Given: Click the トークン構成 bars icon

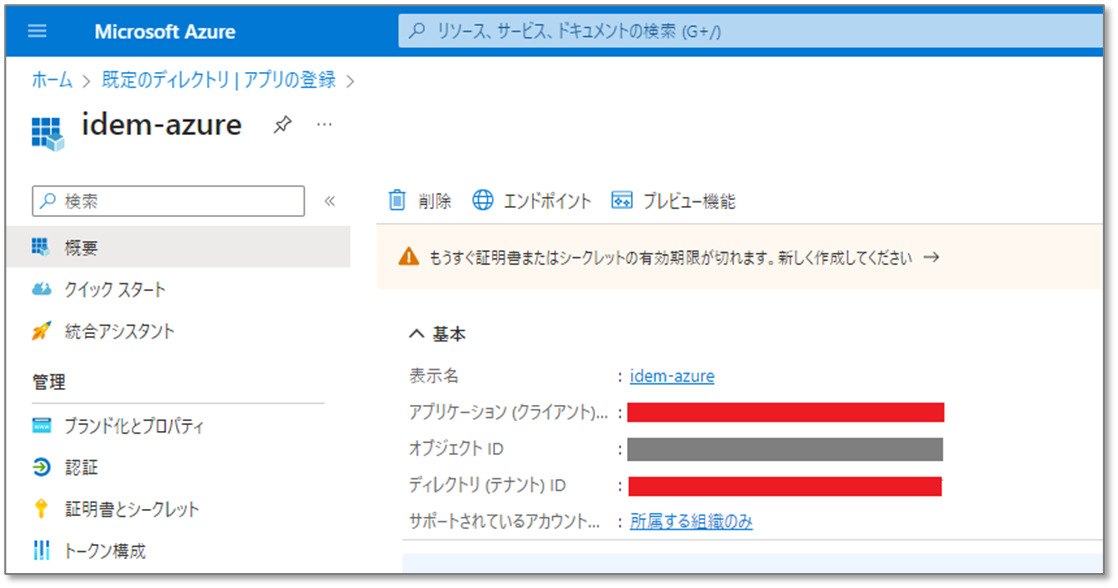Looking at the screenshot, I should click(x=41, y=550).
